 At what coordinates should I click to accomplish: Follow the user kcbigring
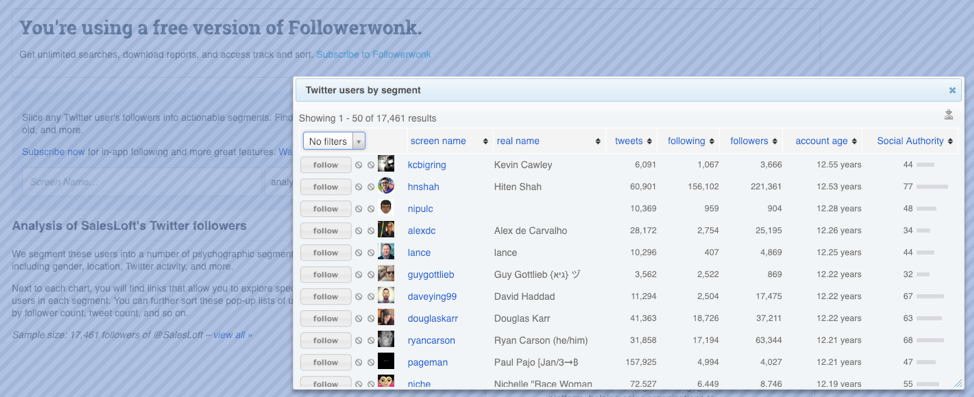pos(325,165)
